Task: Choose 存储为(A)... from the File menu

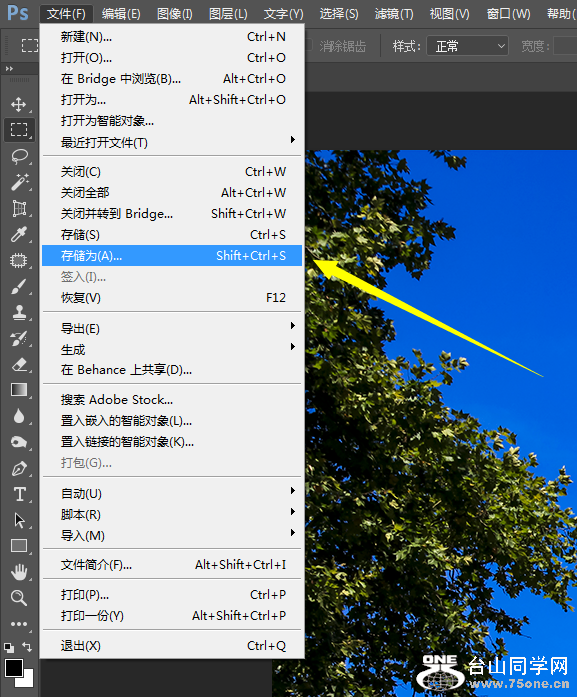Action: click(172, 256)
